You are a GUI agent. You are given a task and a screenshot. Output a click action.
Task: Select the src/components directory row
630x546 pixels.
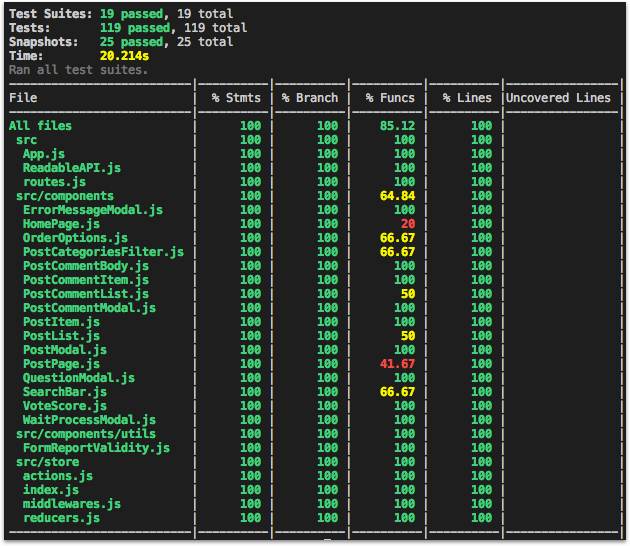point(65,196)
